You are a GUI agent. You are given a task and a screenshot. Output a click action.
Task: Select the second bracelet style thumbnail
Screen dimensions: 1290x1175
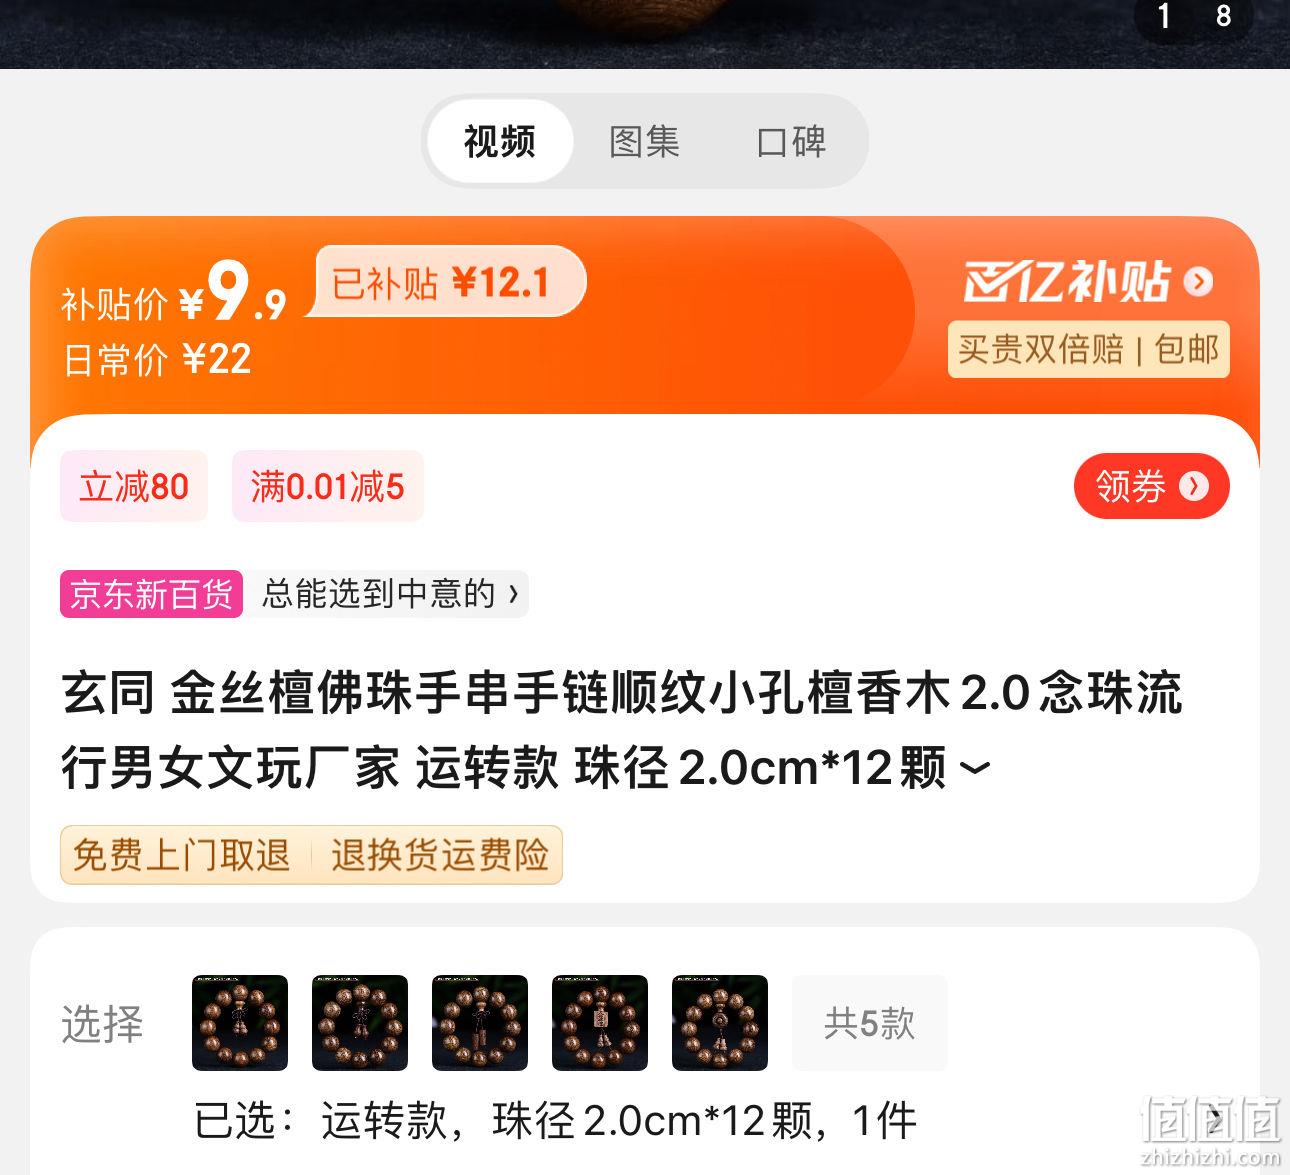(360, 1023)
